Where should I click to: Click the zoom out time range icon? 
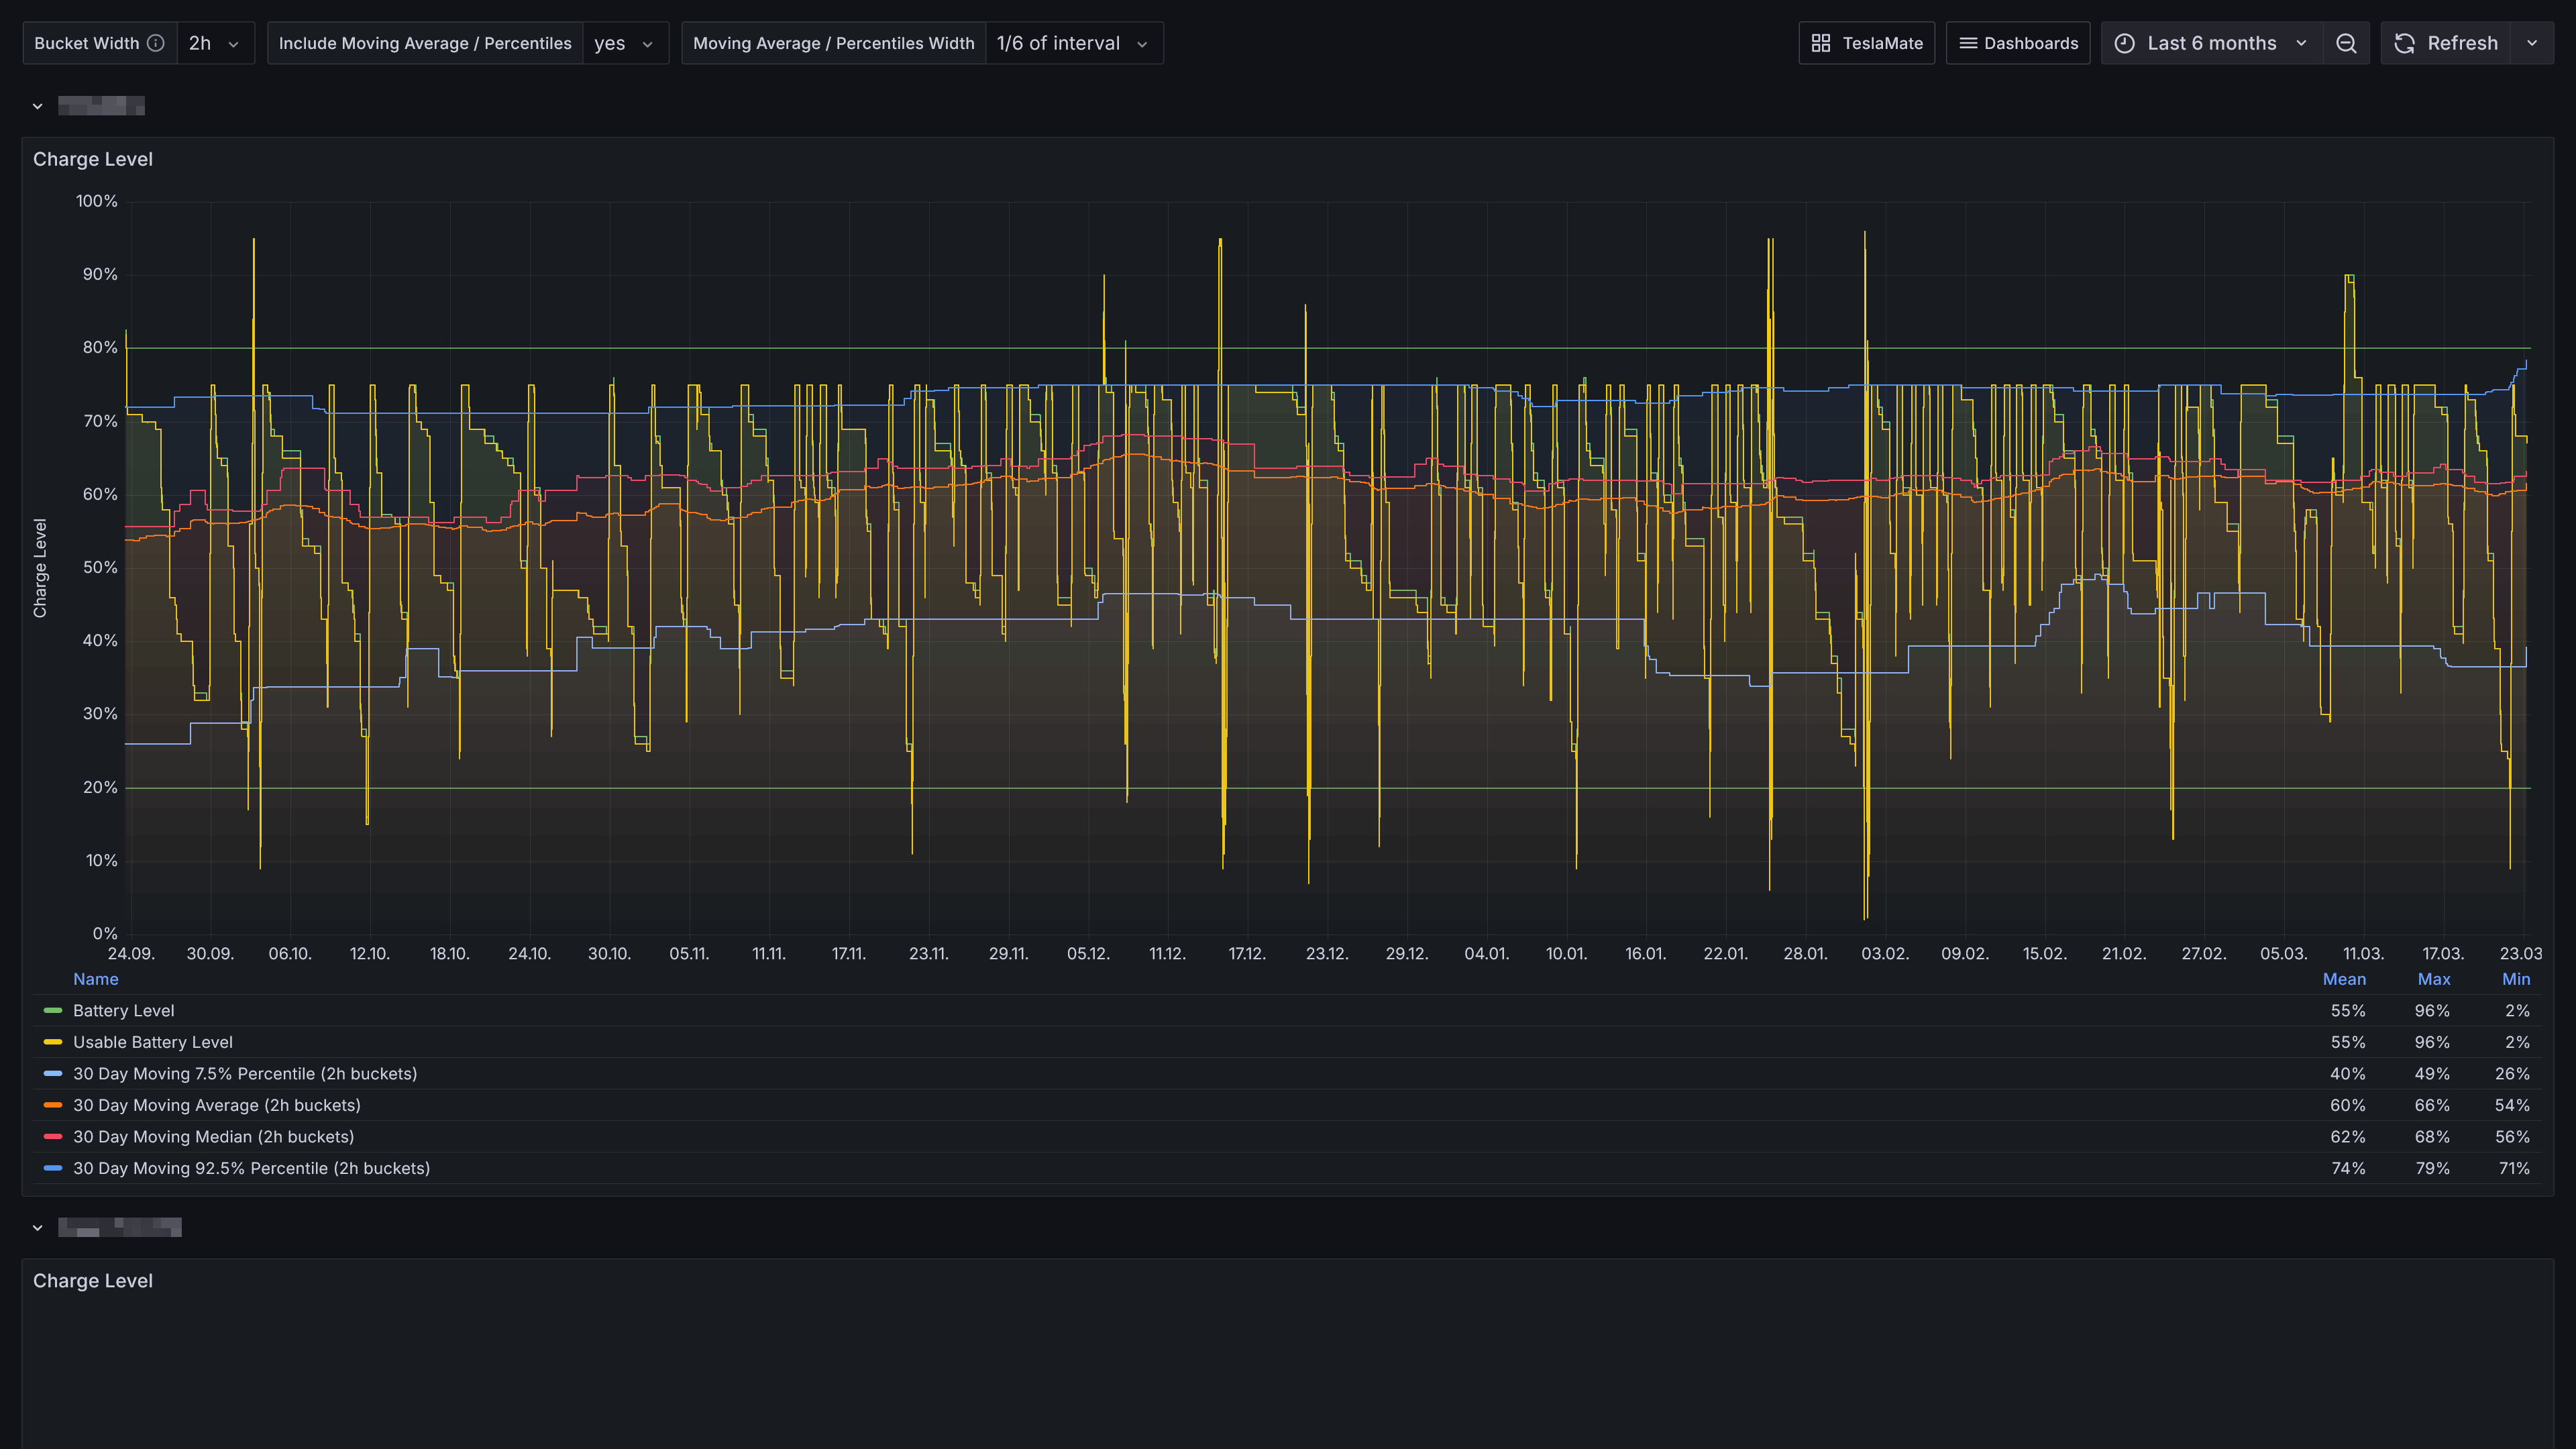[2346, 43]
